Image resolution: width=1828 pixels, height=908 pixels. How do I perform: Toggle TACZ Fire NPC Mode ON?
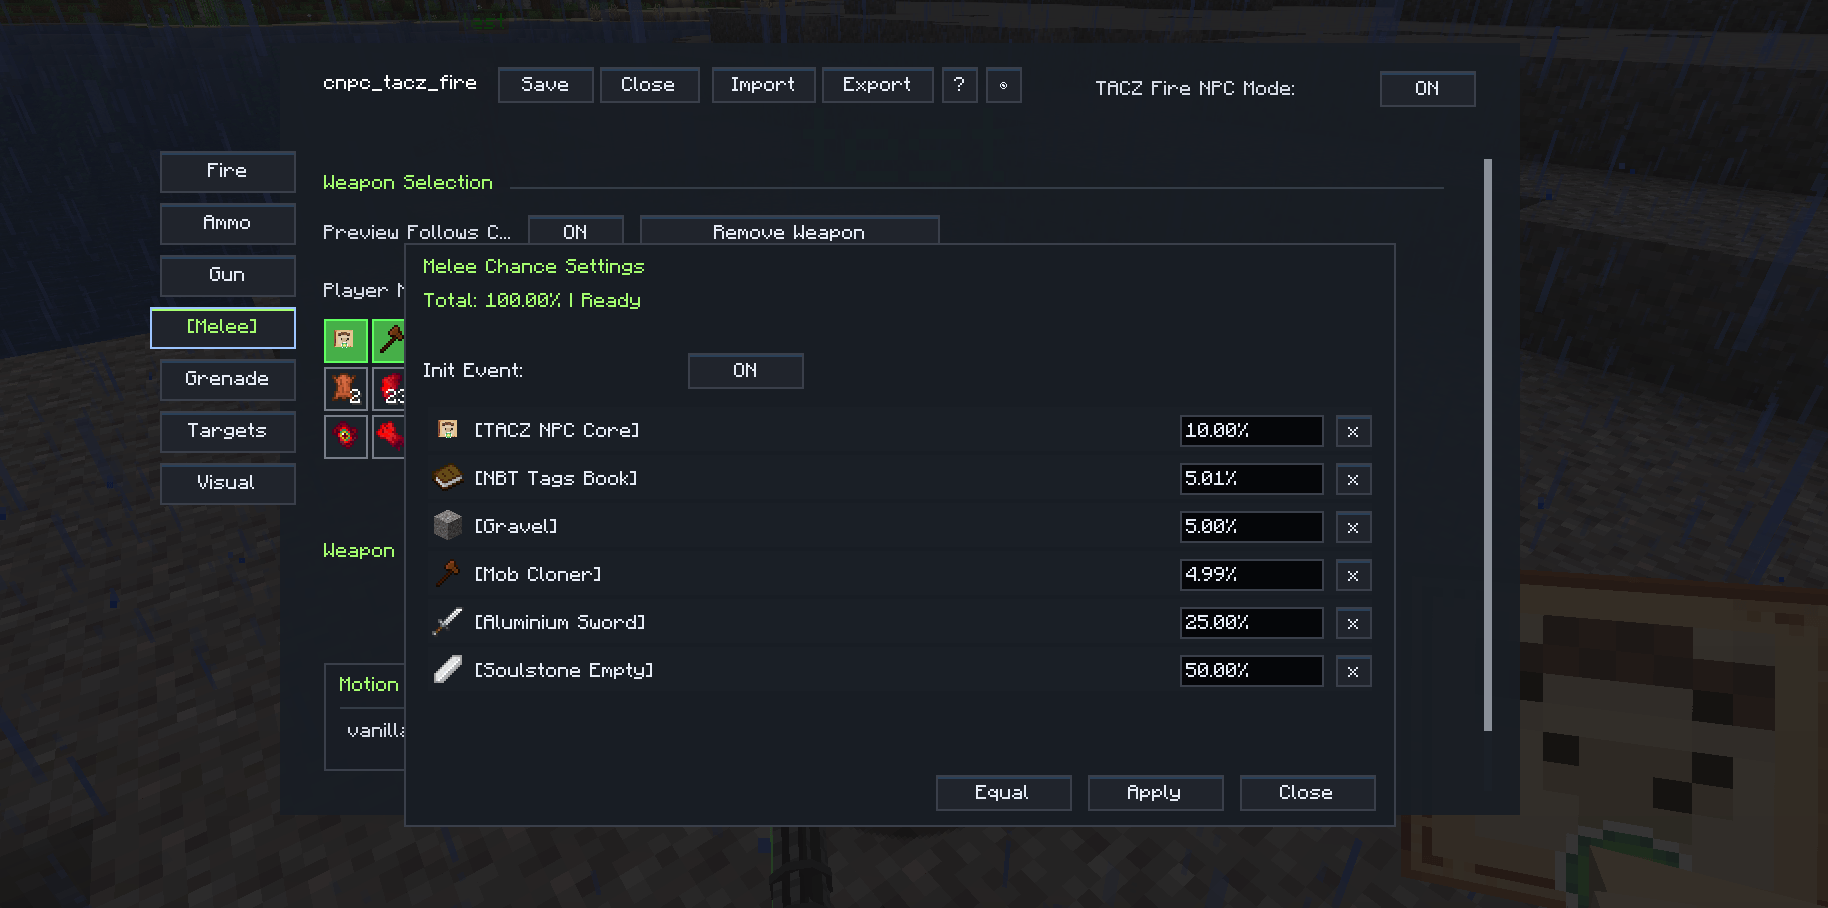click(x=1427, y=89)
